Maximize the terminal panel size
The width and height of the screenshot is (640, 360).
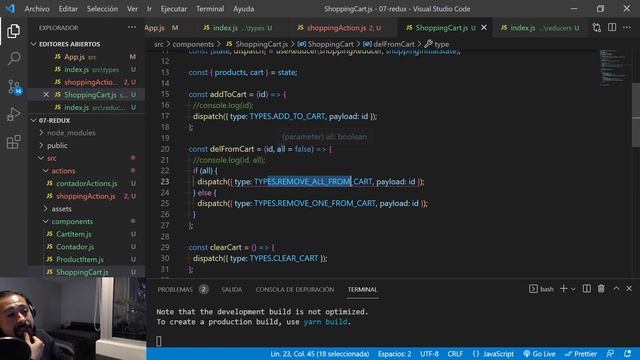(x=616, y=289)
